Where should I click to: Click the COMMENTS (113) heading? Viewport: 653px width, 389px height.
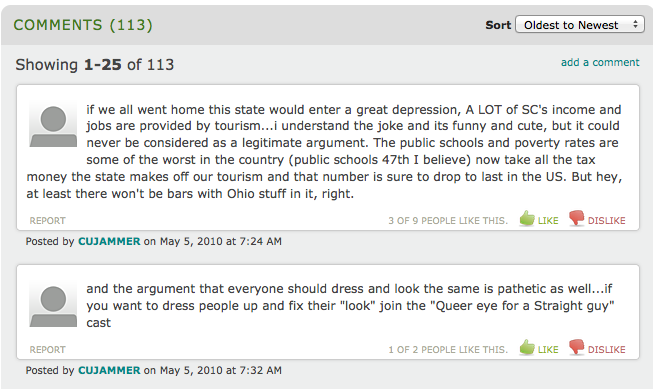(83, 25)
